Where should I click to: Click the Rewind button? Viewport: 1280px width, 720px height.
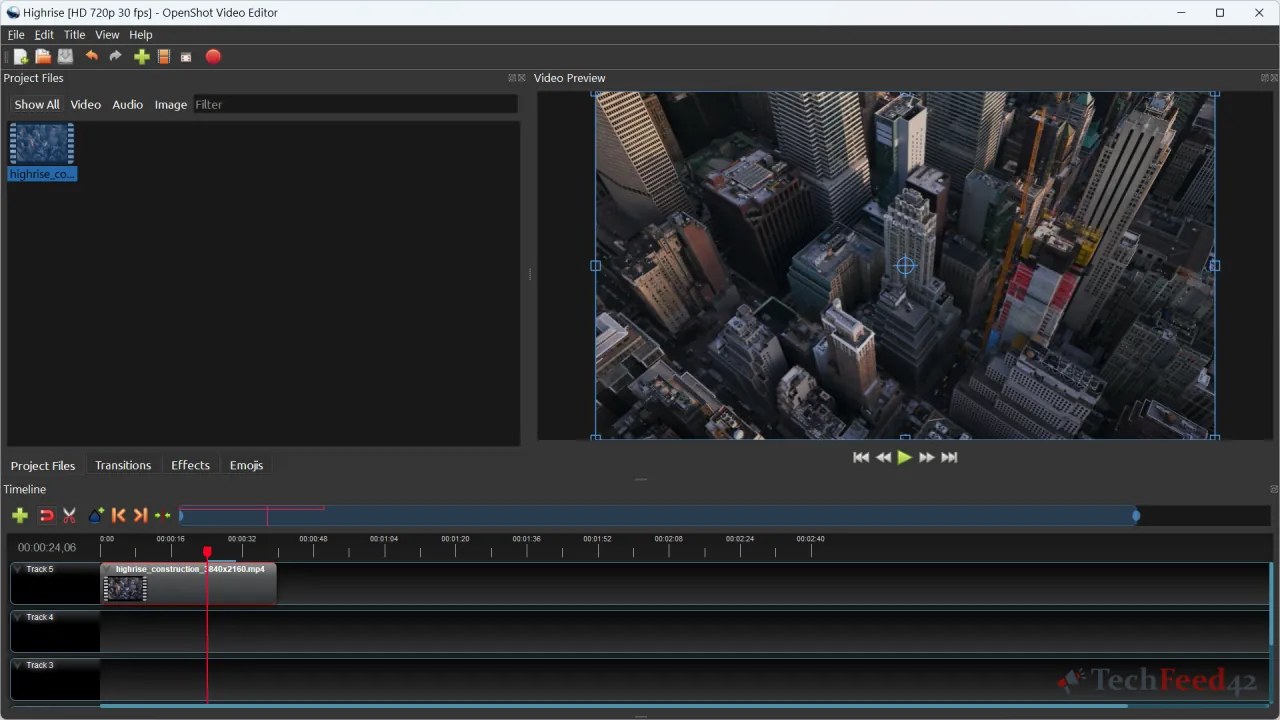pyautogui.click(x=883, y=457)
